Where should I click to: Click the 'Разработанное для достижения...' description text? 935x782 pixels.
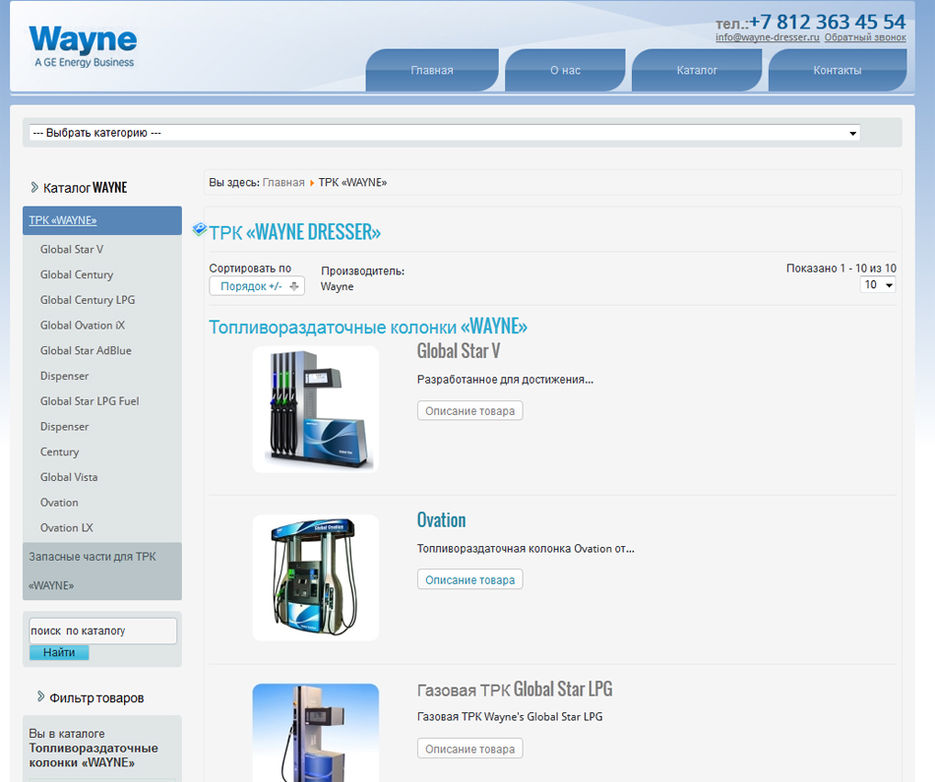[505, 379]
